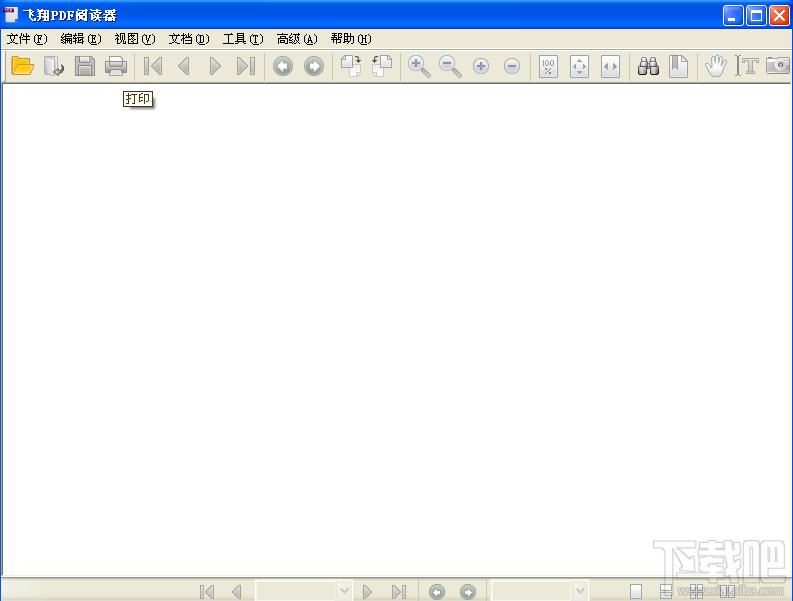
Task: Open the 视图(V) menu
Action: coord(135,39)
